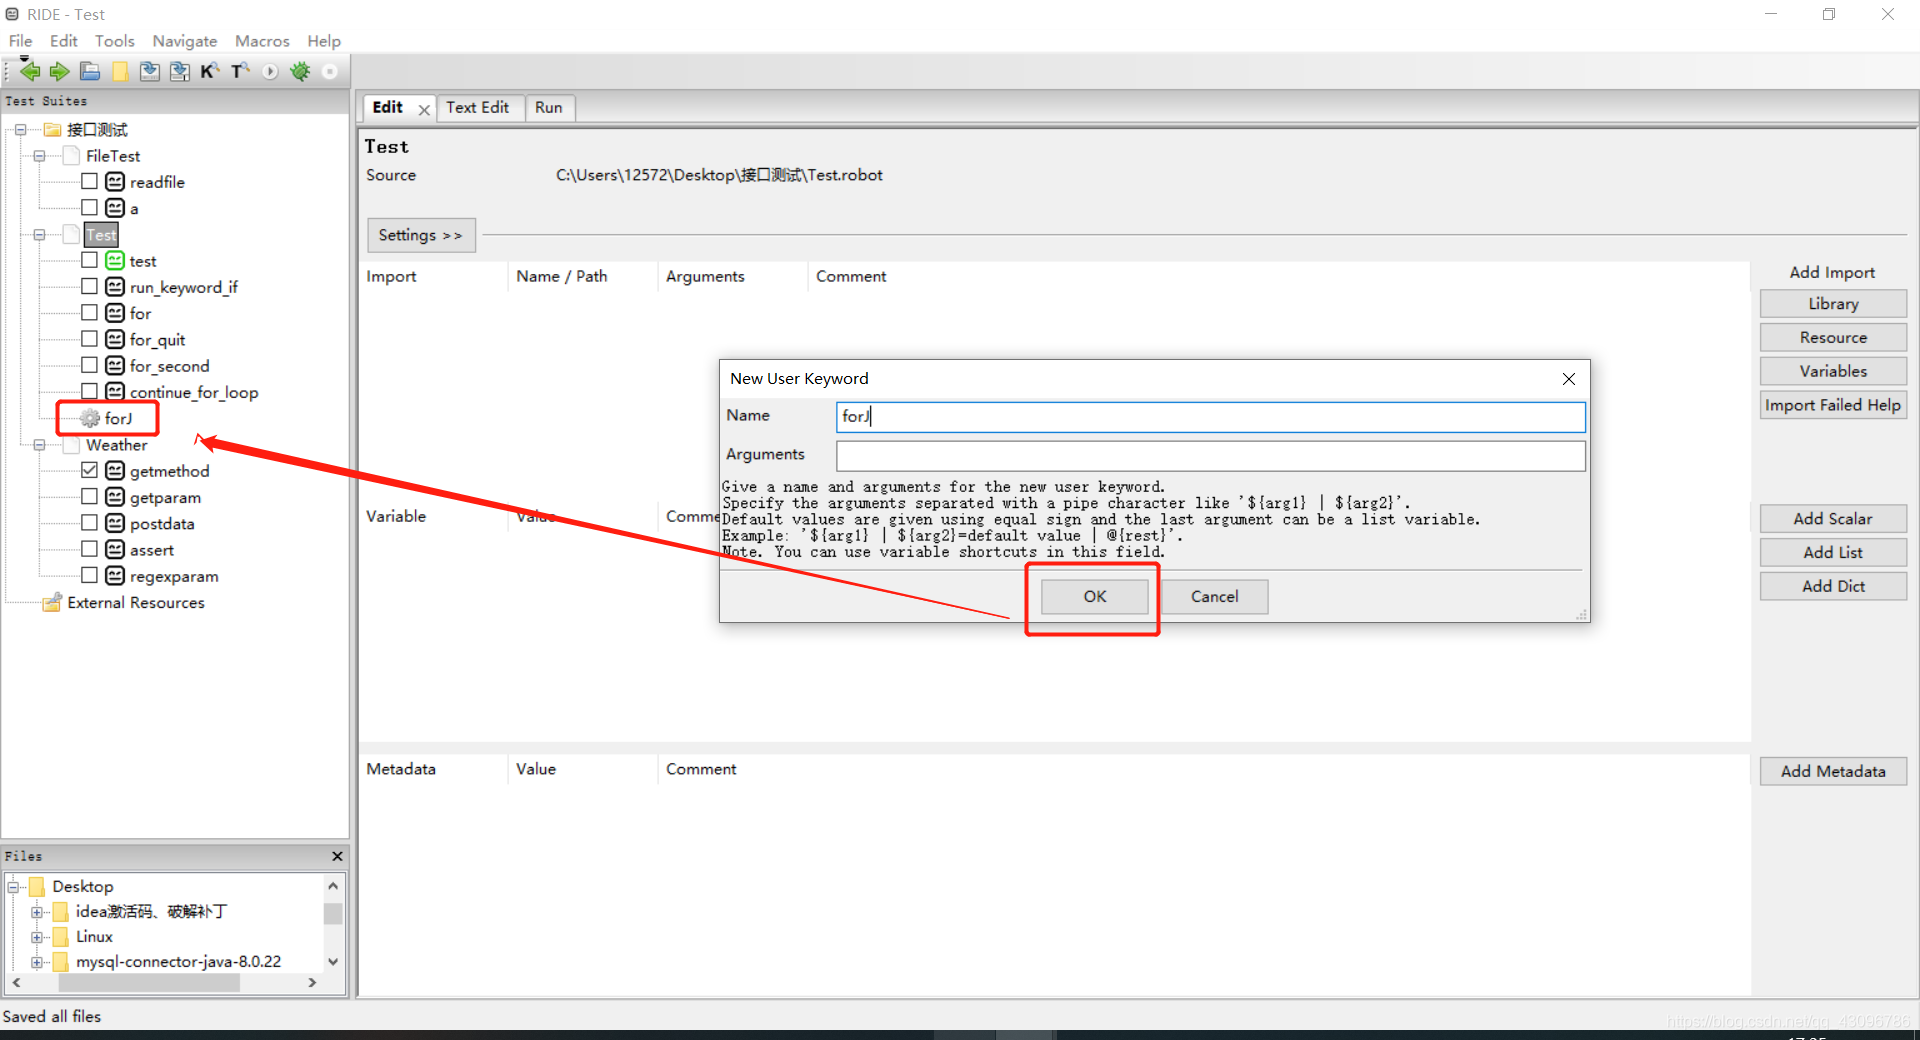Select the 'a' test case icon
The image size is (1920, 1040).
[115, 207]
